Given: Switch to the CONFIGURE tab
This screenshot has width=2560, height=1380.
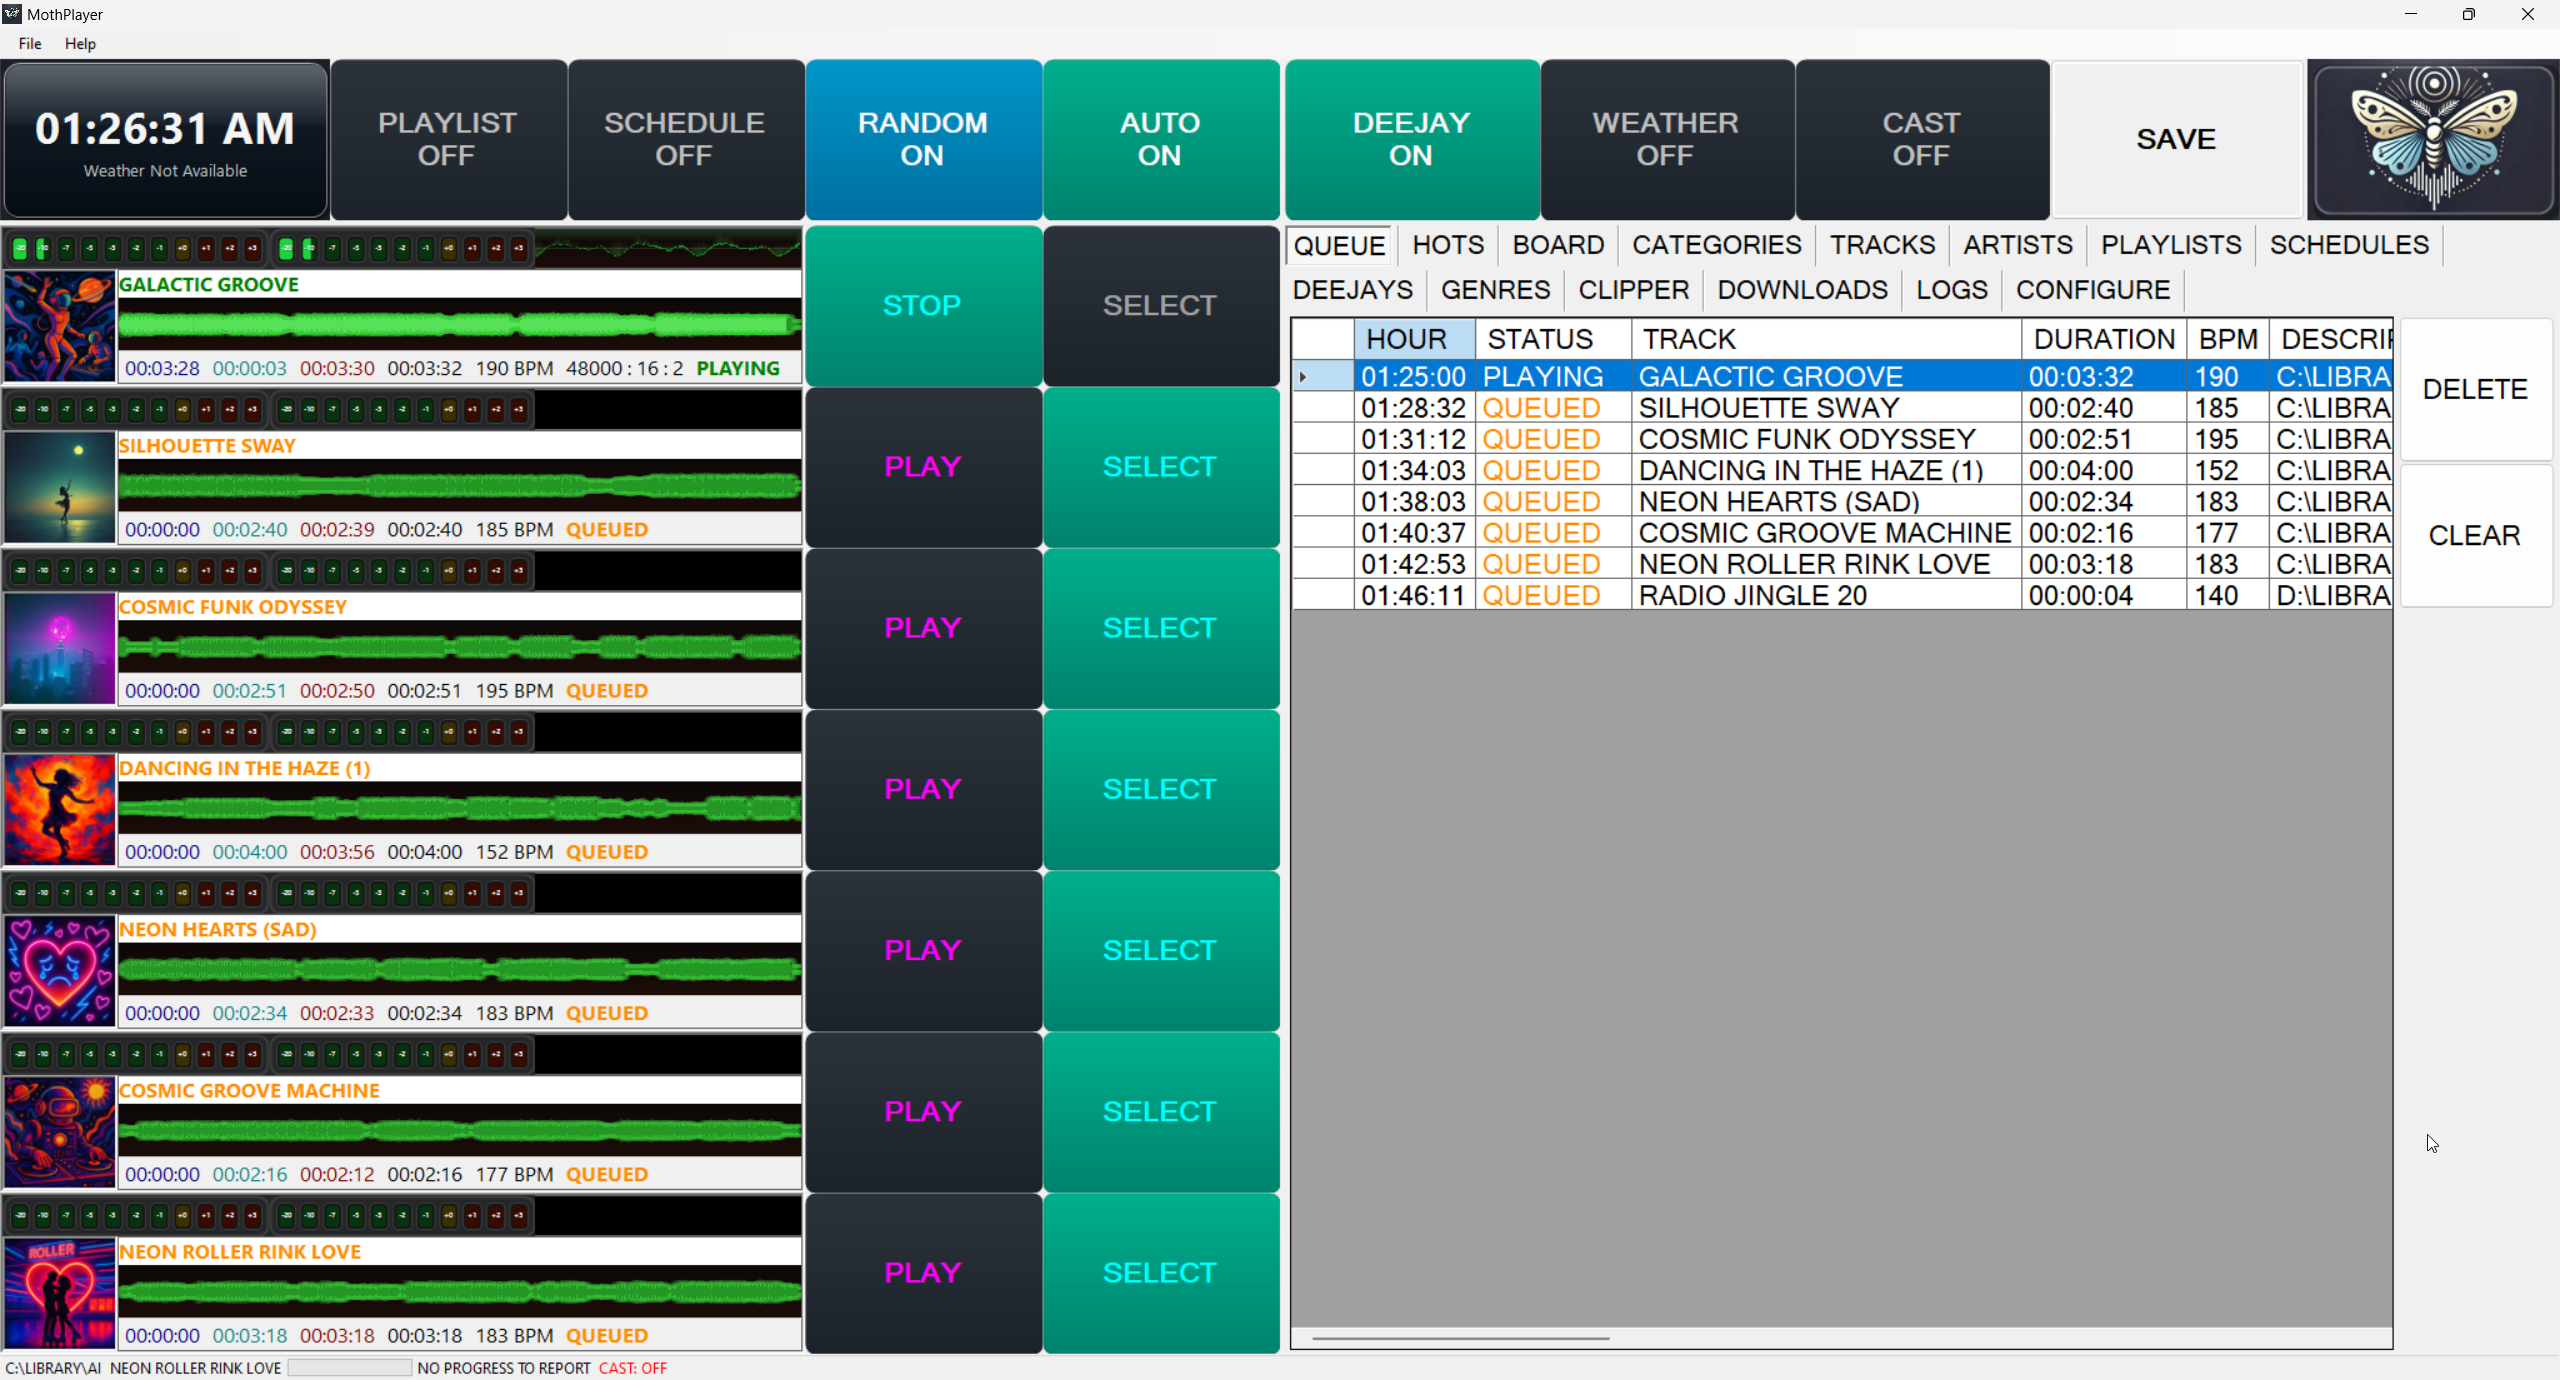Looking at the screenshot, I should tap(2091, 290).
